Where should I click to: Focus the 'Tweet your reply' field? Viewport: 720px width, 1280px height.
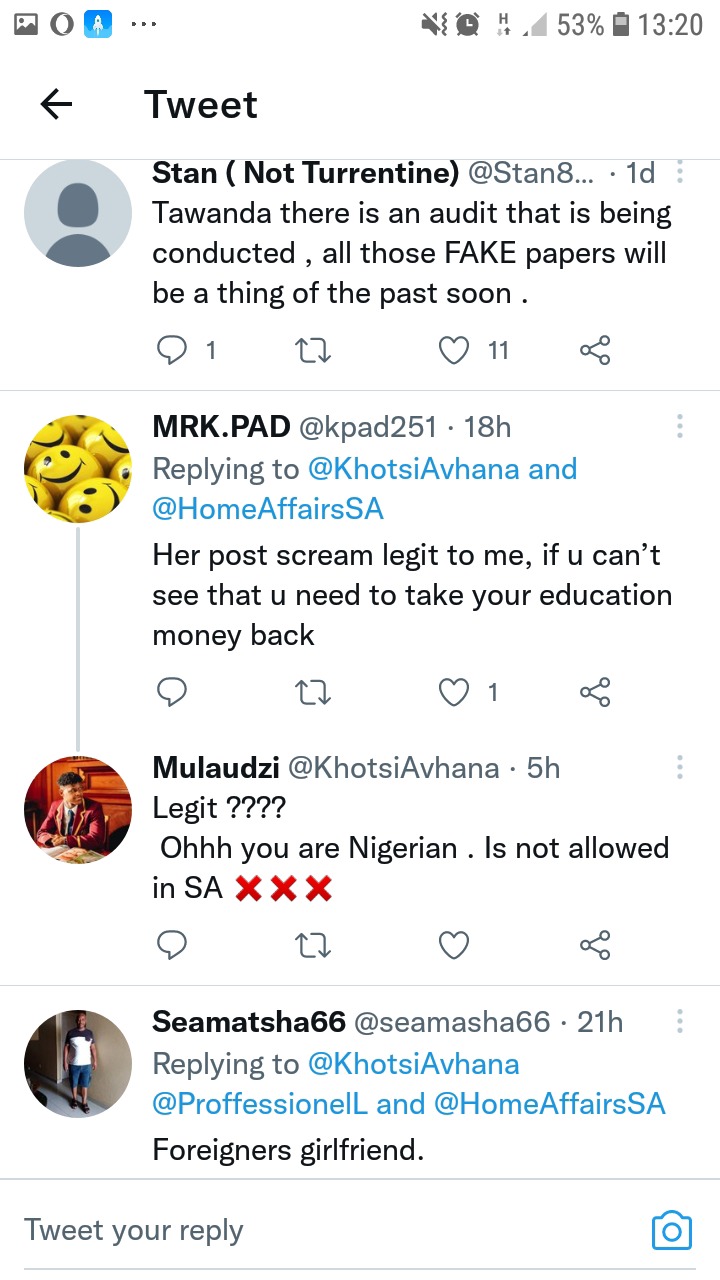(x=300, y=1230)
